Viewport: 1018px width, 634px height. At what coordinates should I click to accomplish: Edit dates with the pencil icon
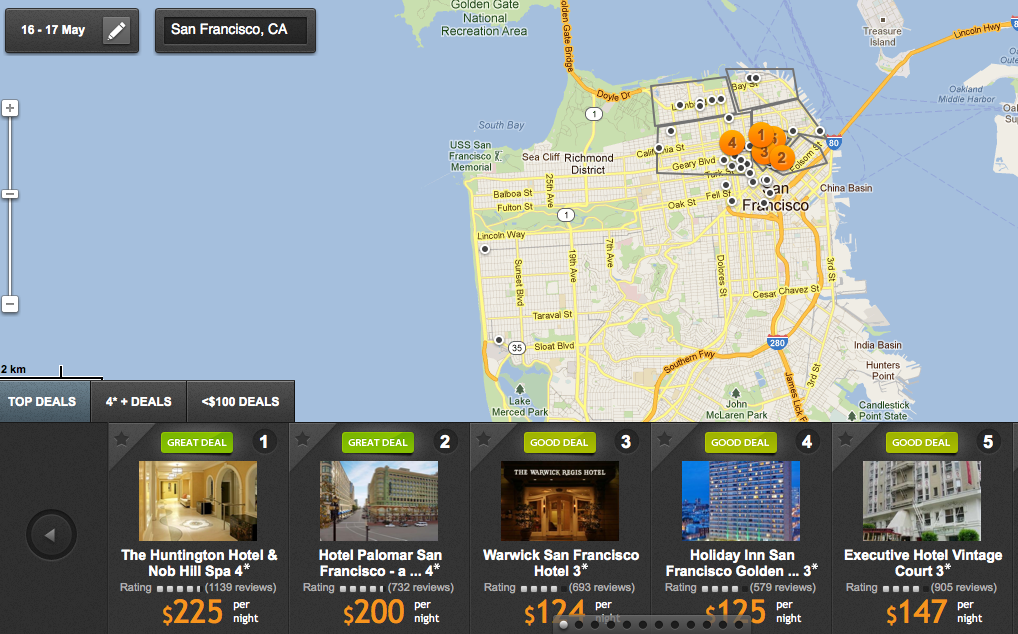click(x=117, y=30)
